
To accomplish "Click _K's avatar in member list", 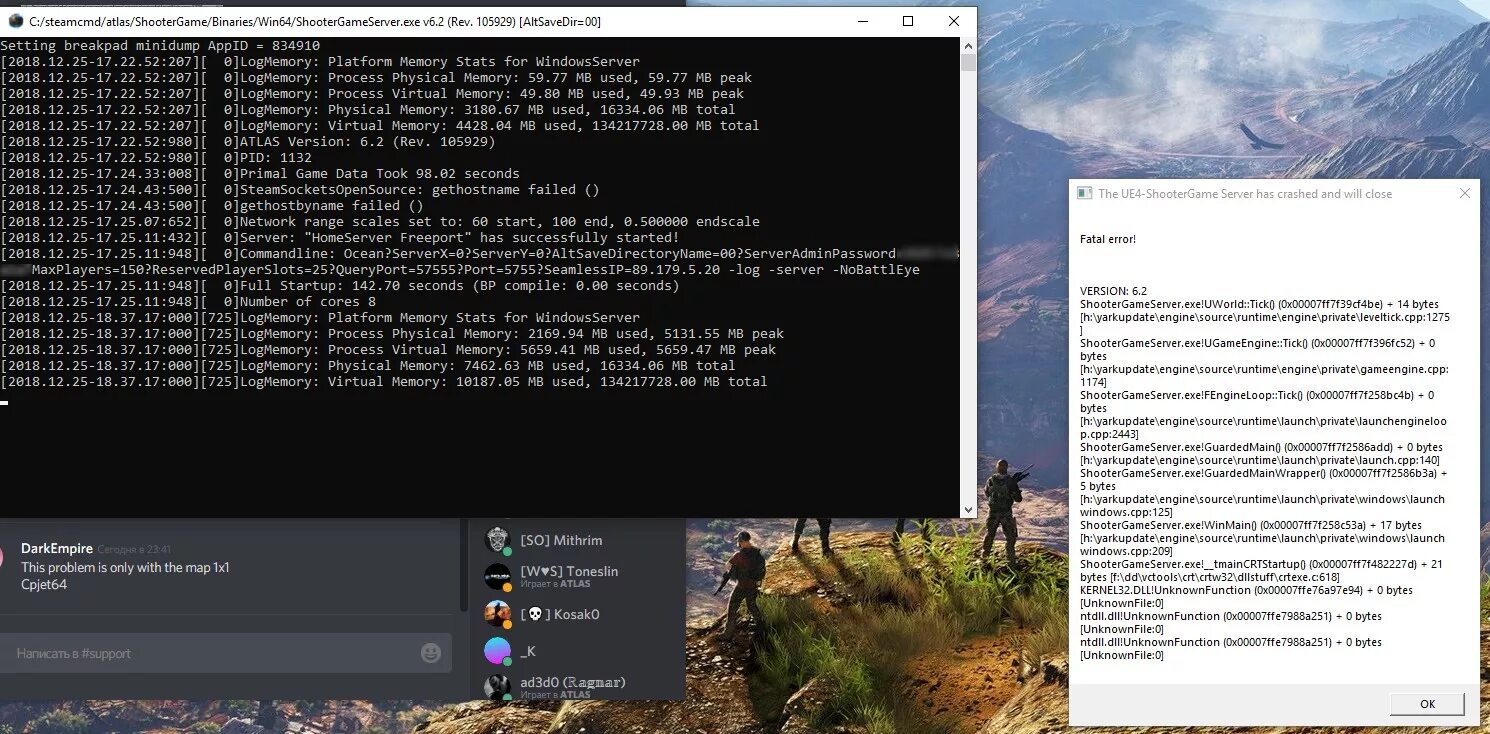I will 497,651.
